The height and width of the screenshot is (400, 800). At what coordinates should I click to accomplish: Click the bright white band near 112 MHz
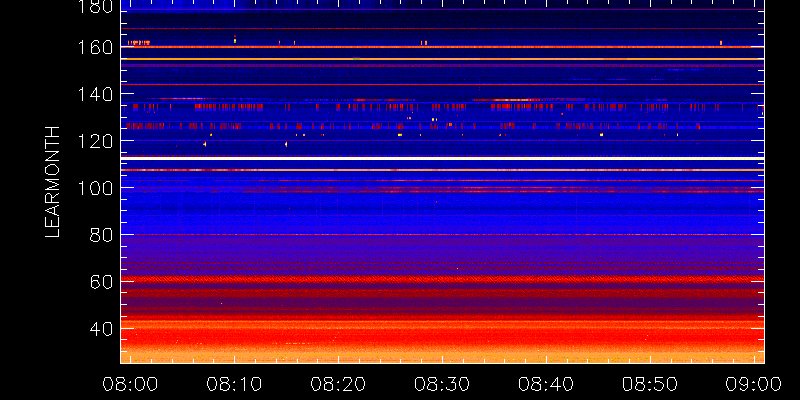click(x=442, y=158)
